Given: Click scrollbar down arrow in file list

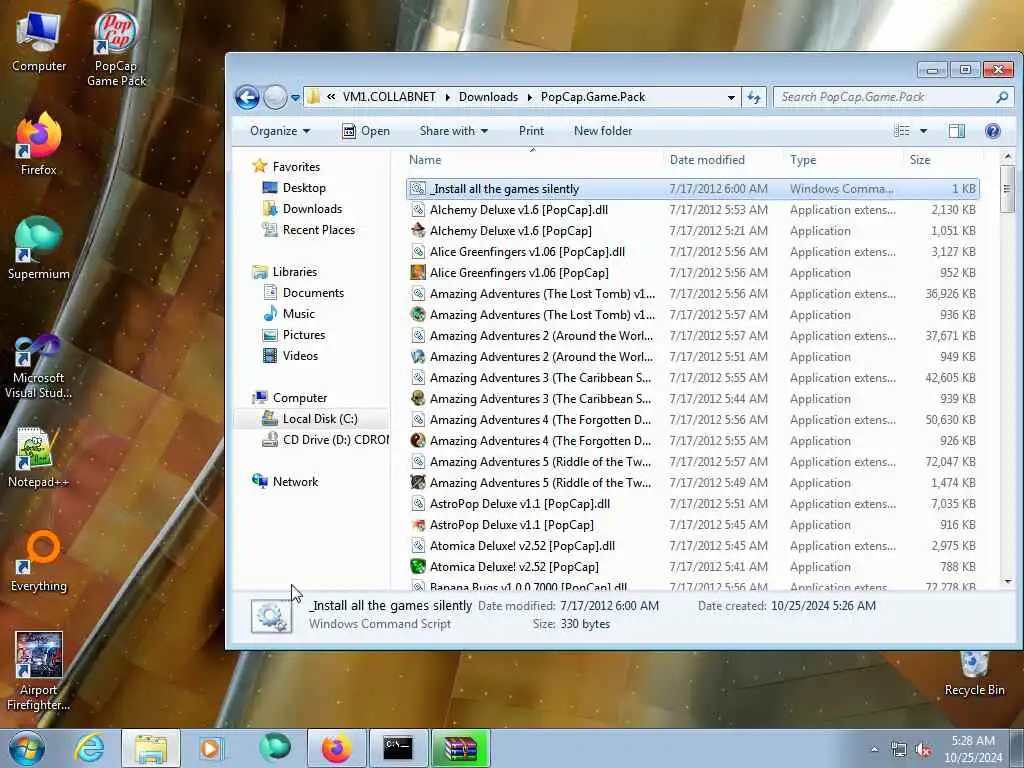Looking at the screenshot, I should (x=1007, y=581).
